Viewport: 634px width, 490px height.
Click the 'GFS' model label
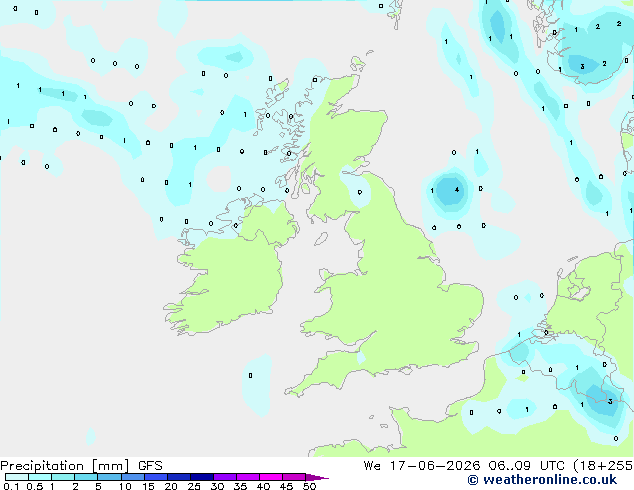(x=150, y=466)
